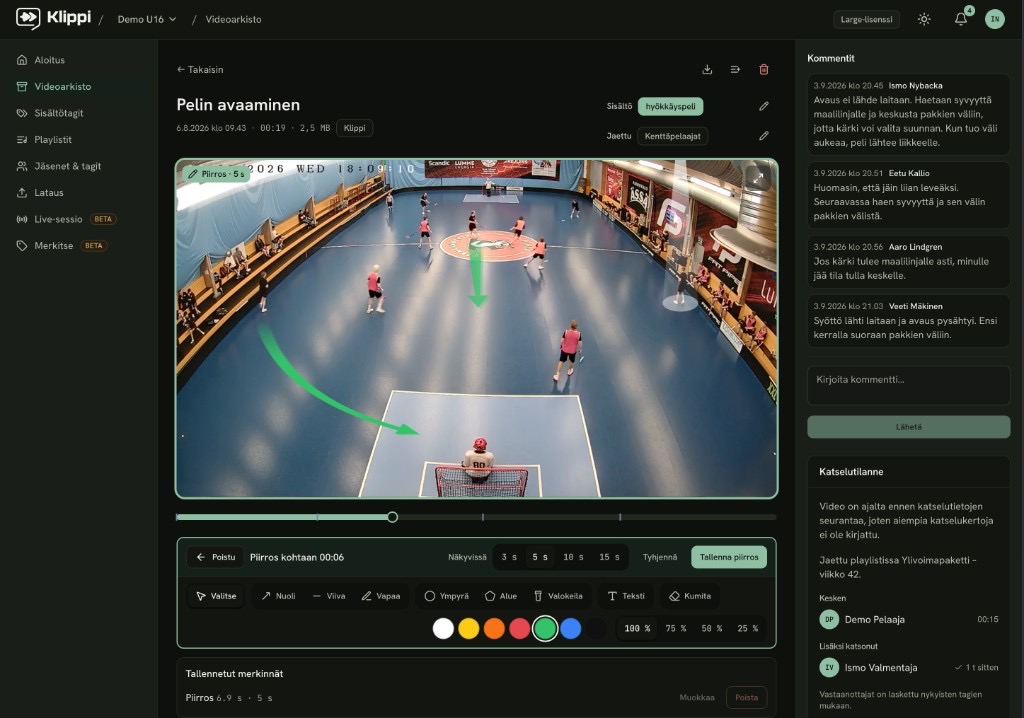Image resolution: width=1024 pixels, height=718 pixels.
Task: Click Tyhjennä to clear the drawing
Action: click(660, 557)
